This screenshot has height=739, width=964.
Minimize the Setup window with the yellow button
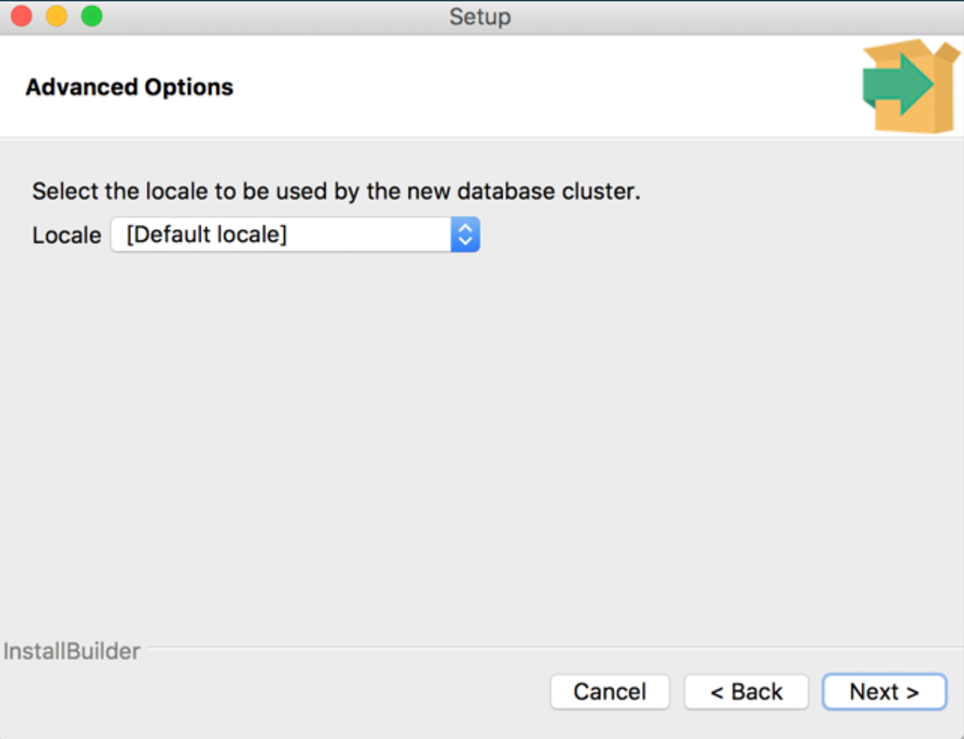(57, 16)
